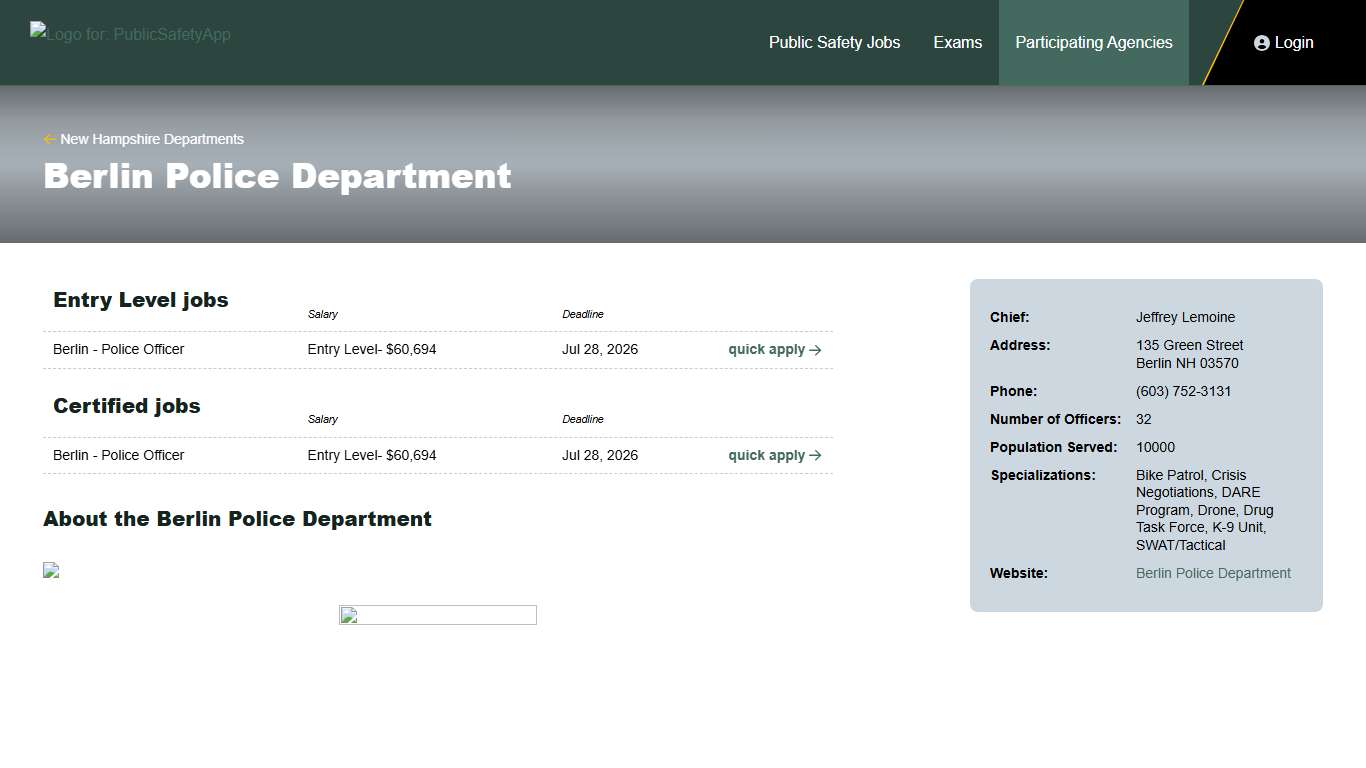Click the quick apply arrow under Entry Level jobs
This screenshot has width=1366, height=768.
tap(814, 350)
